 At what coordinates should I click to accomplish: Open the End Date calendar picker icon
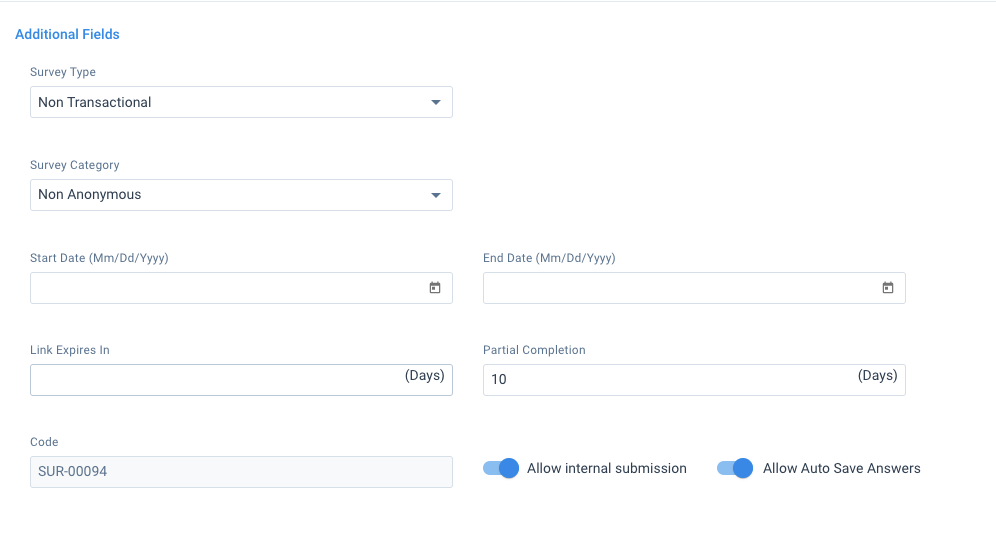887,288
